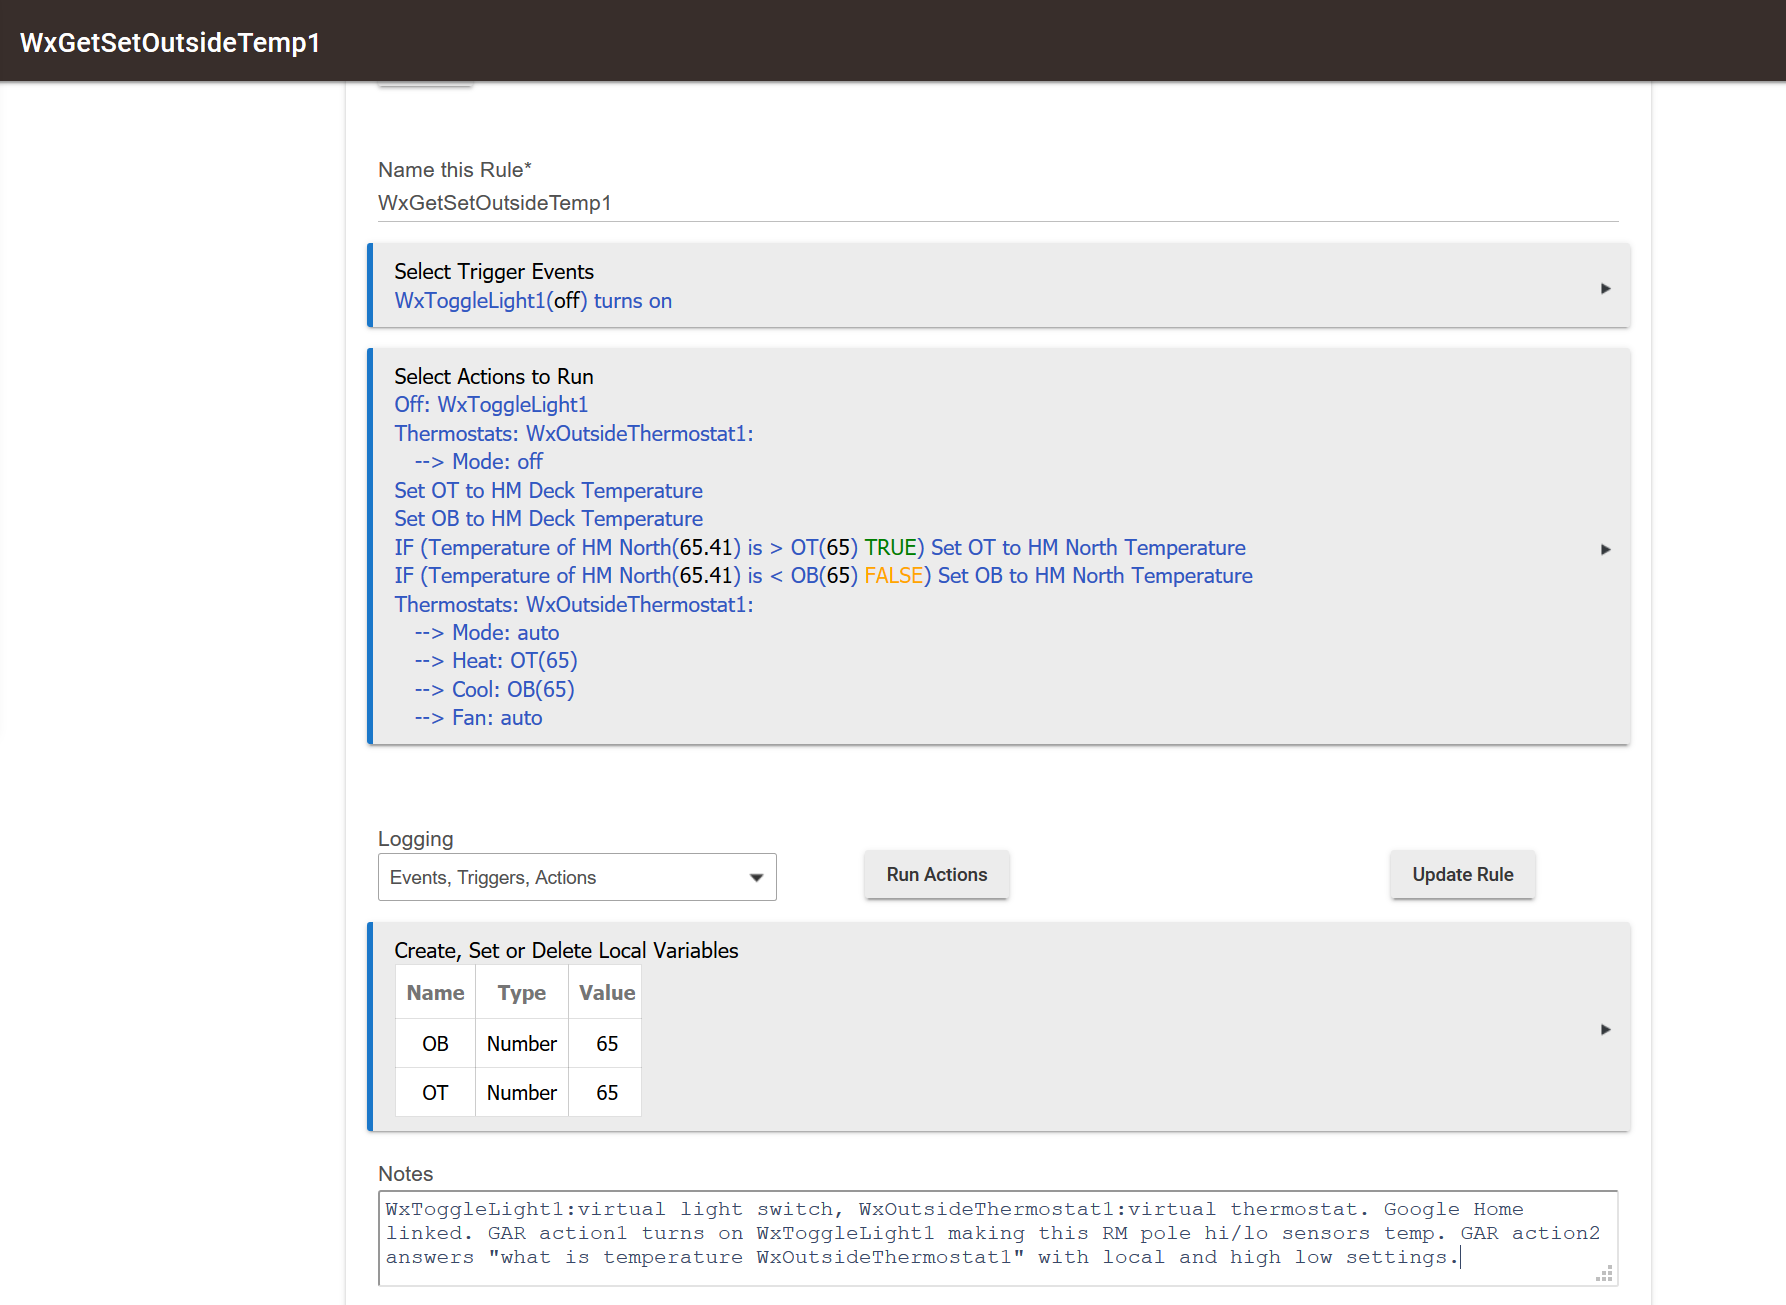Click the Value column header
The width and height of the screenshot is (1786, 1305).
click(606, 993)
